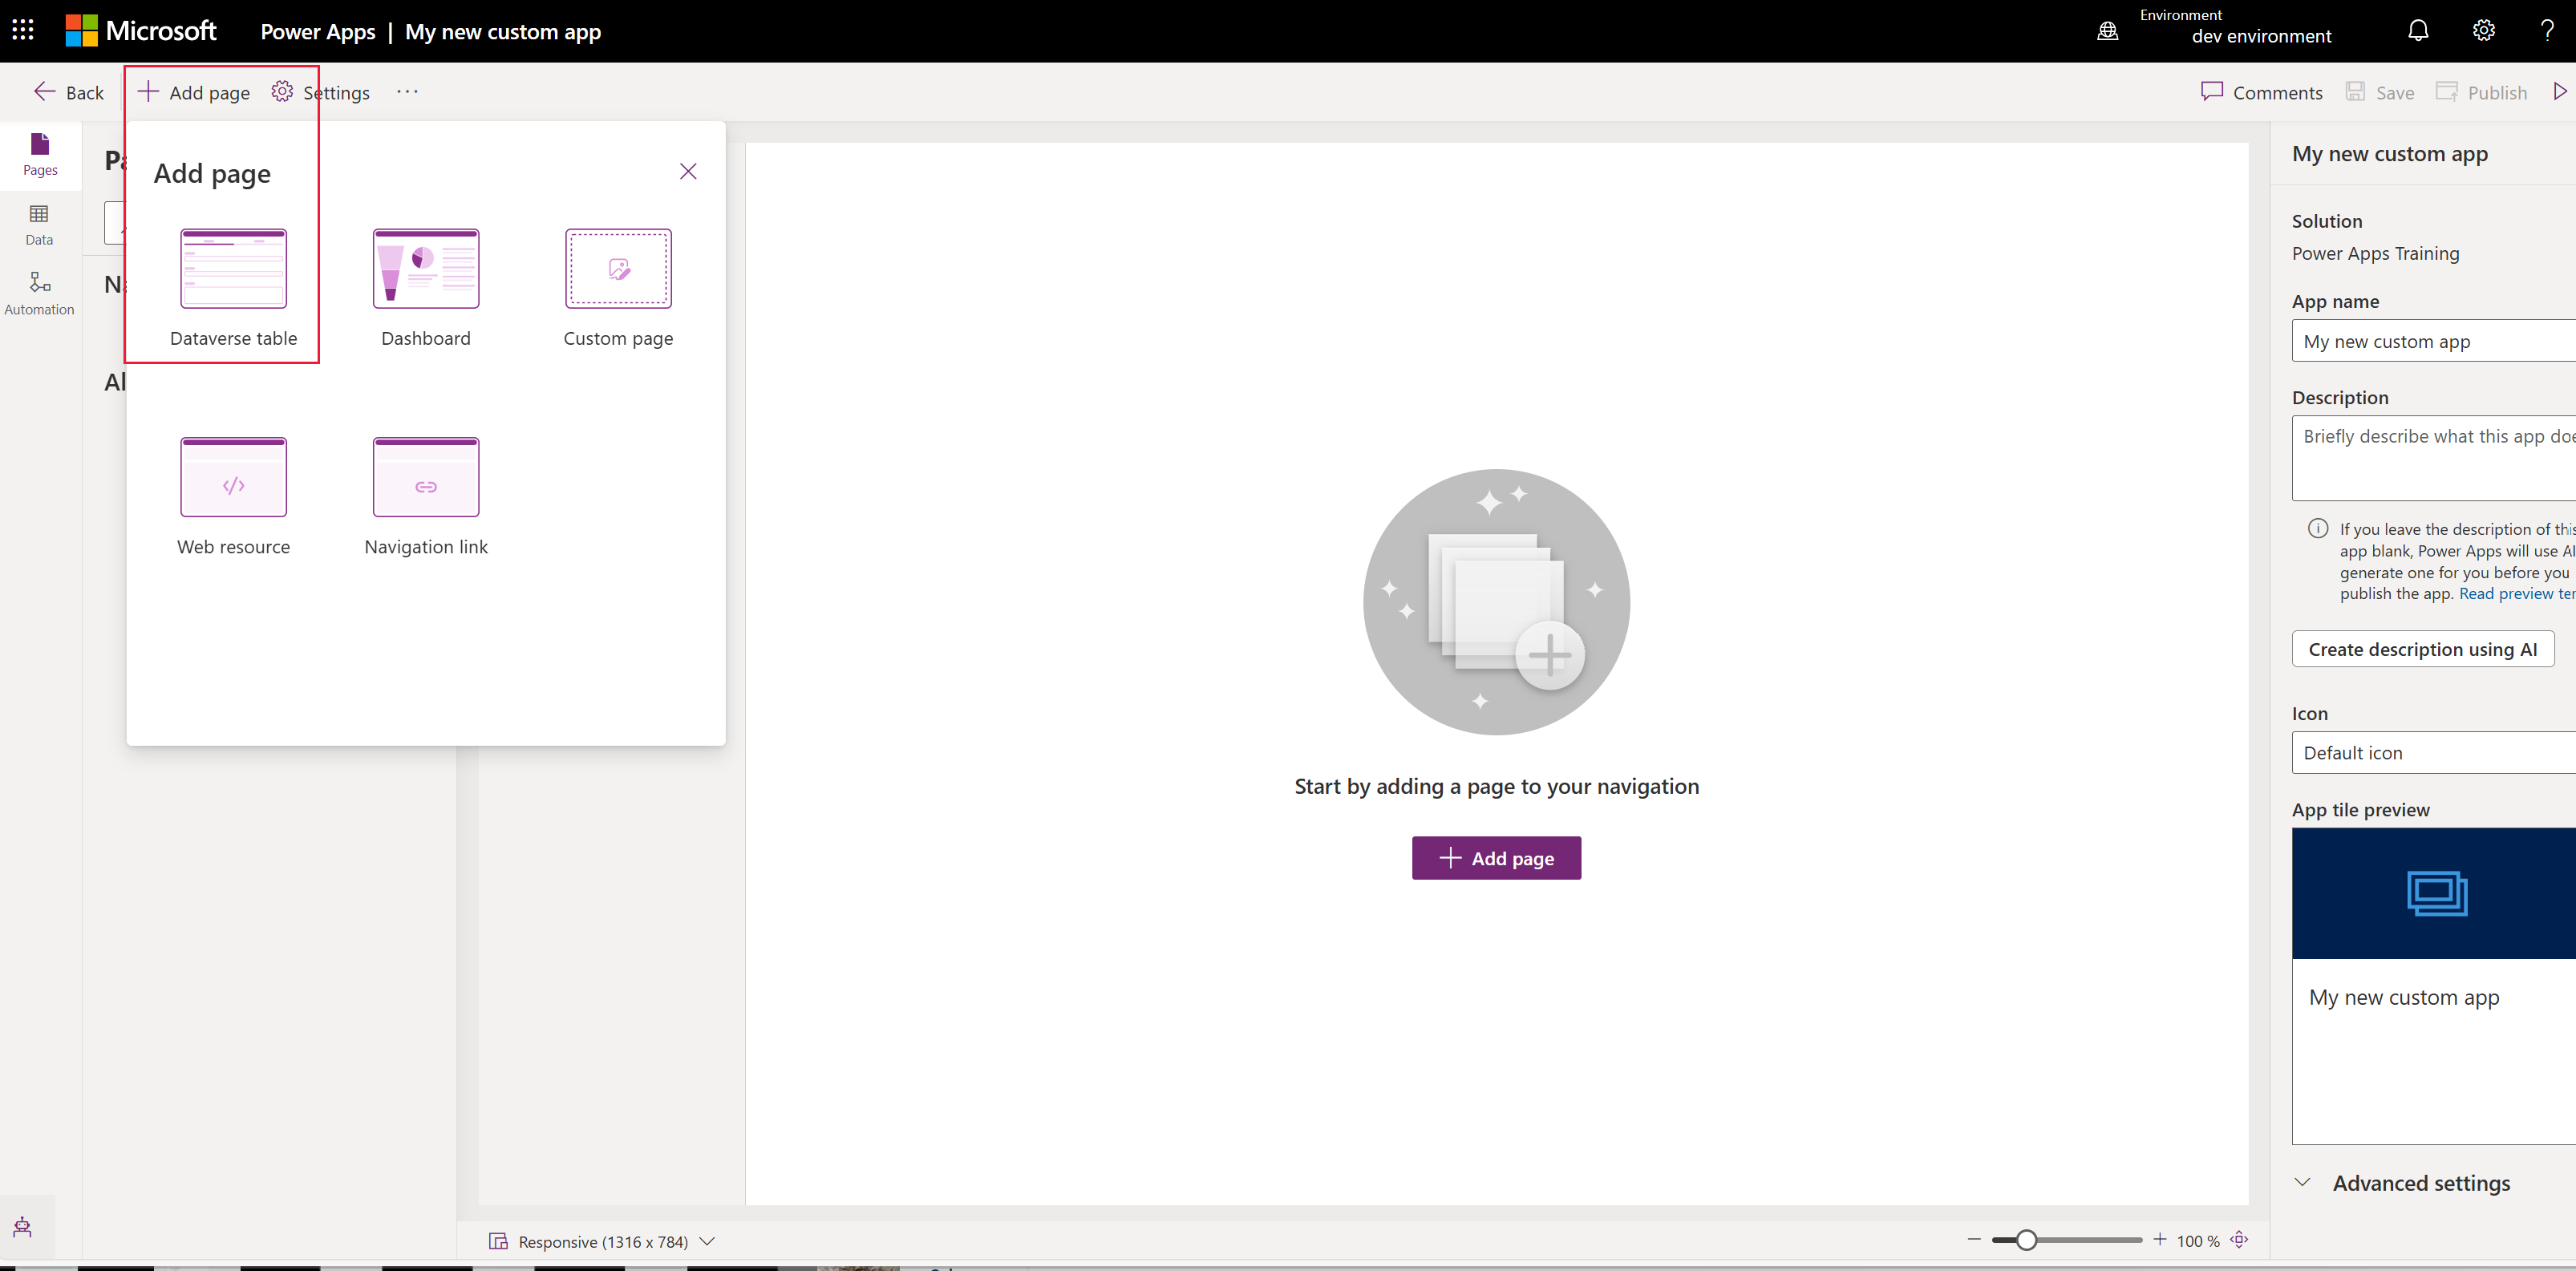The height and width of the screenshot is (1271, 2576).
Task: Close the Add page dialog
Action: [688, 171]
